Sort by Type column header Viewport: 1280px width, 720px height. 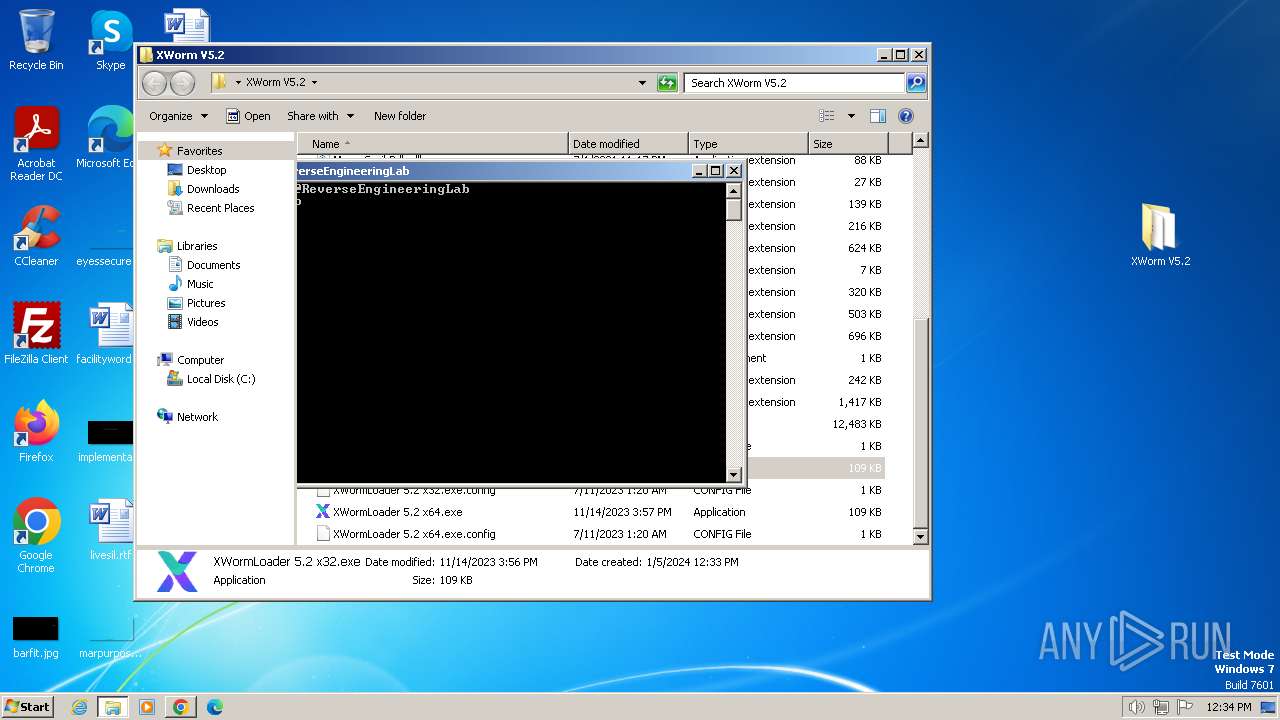point(748,144)
